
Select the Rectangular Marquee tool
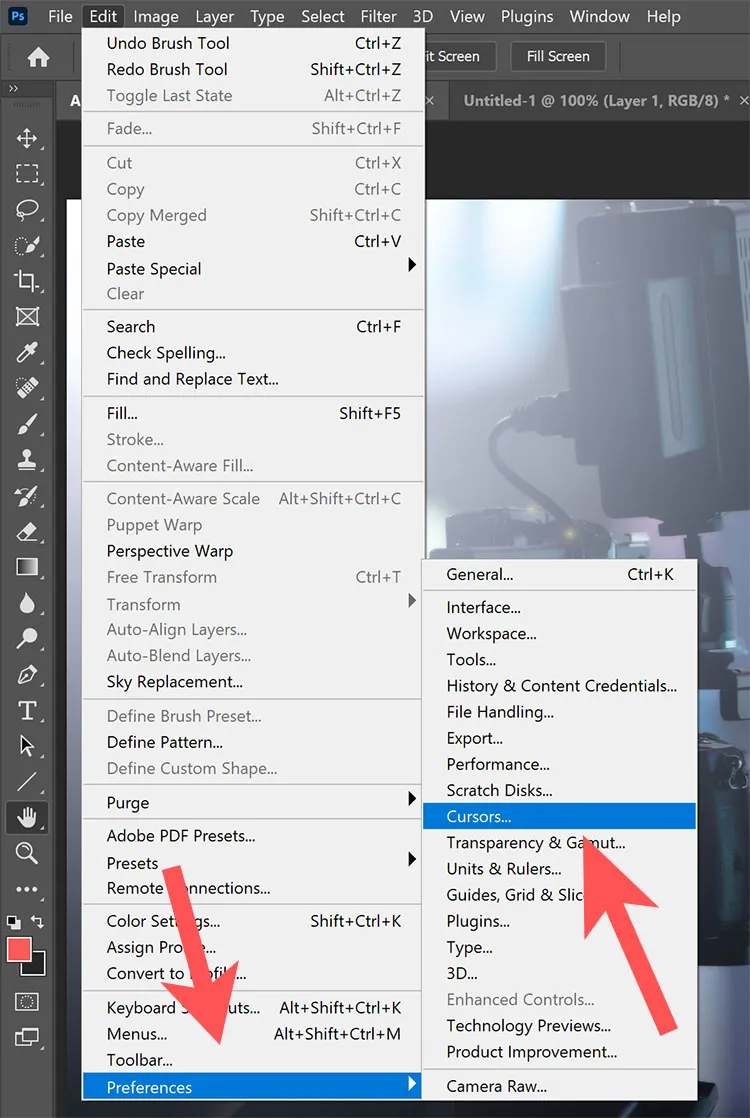(x=27, y=173)
